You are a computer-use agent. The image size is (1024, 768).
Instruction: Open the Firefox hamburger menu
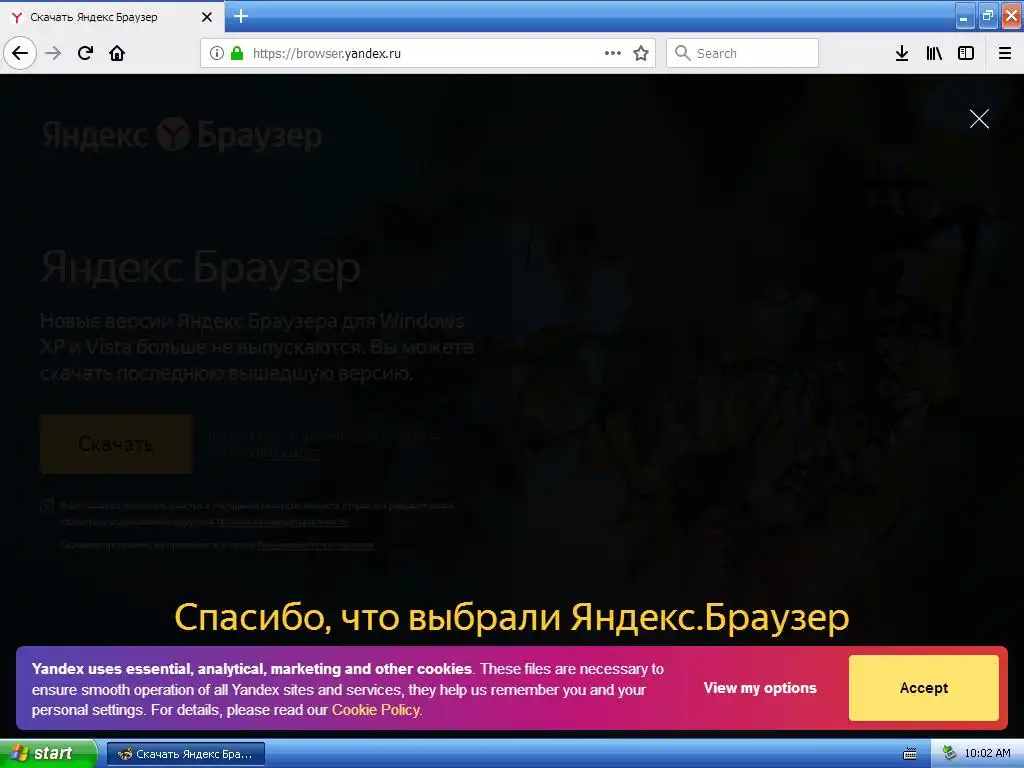(x=1005, y=53)
